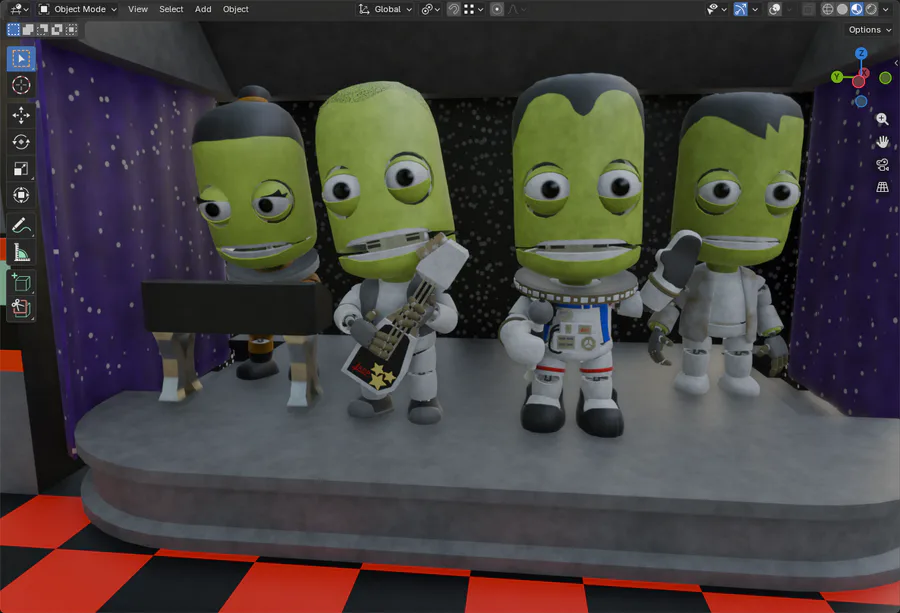Open the Object Mode dropdown
The image size is (900, 613).
[77, 9]
